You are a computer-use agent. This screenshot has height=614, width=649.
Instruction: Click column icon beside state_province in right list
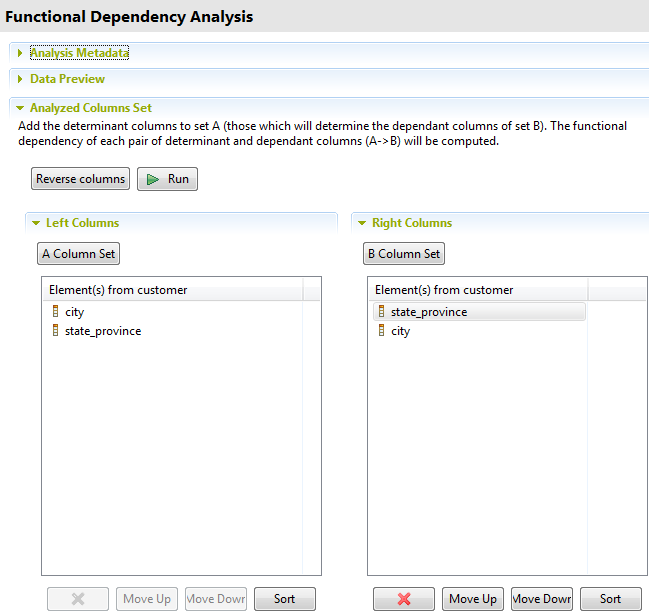[x=381, y=312]
